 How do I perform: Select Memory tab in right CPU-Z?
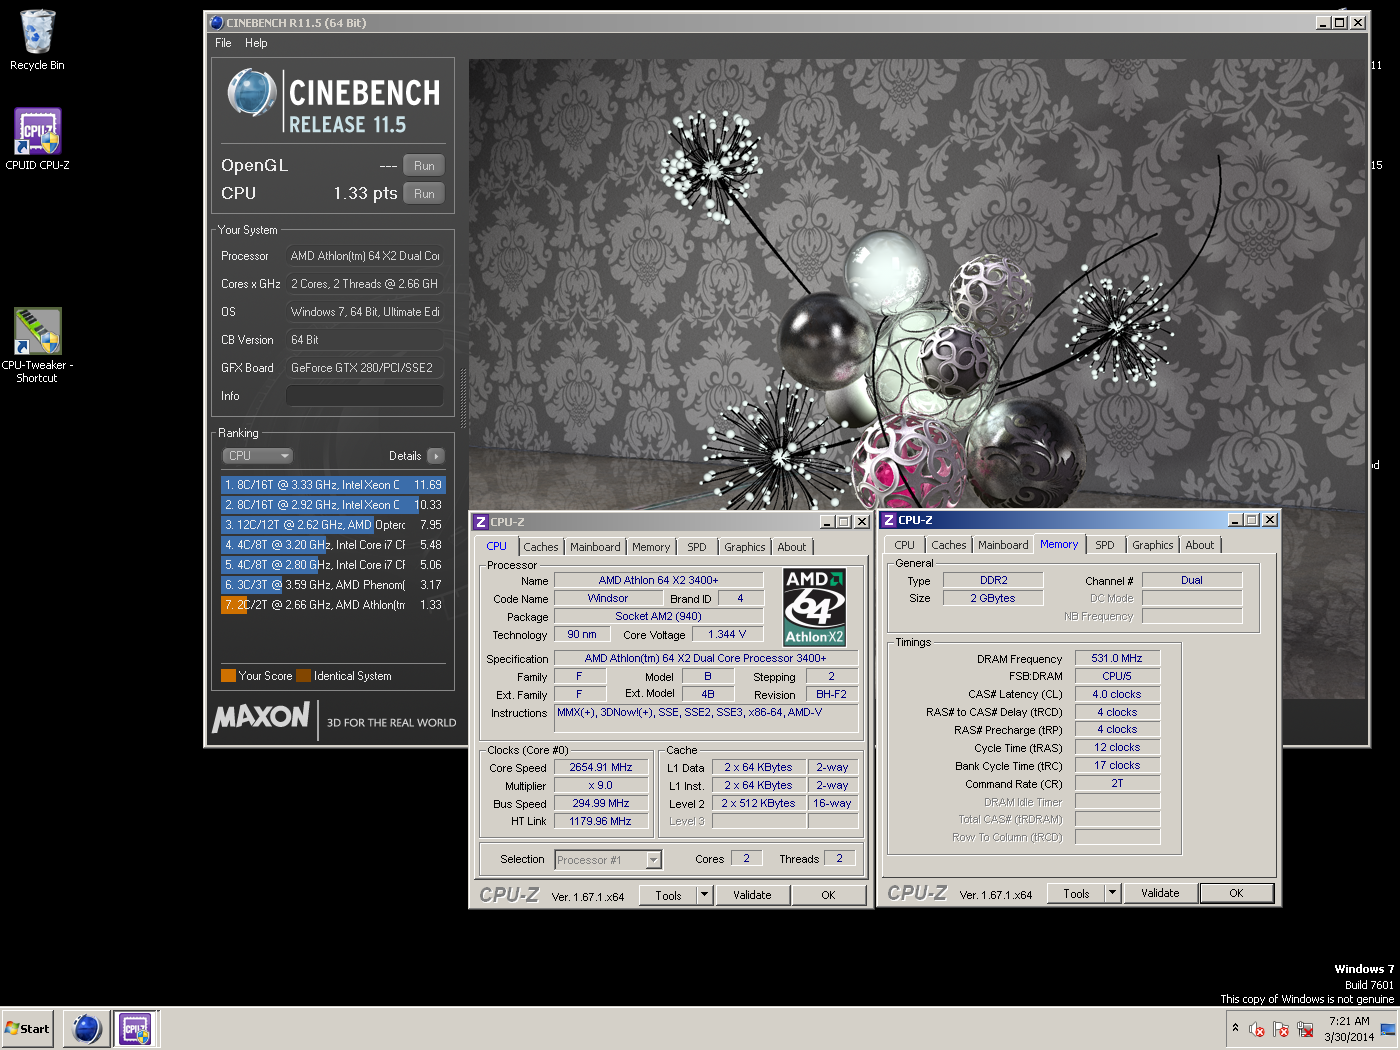click(x=1059, y=544)
